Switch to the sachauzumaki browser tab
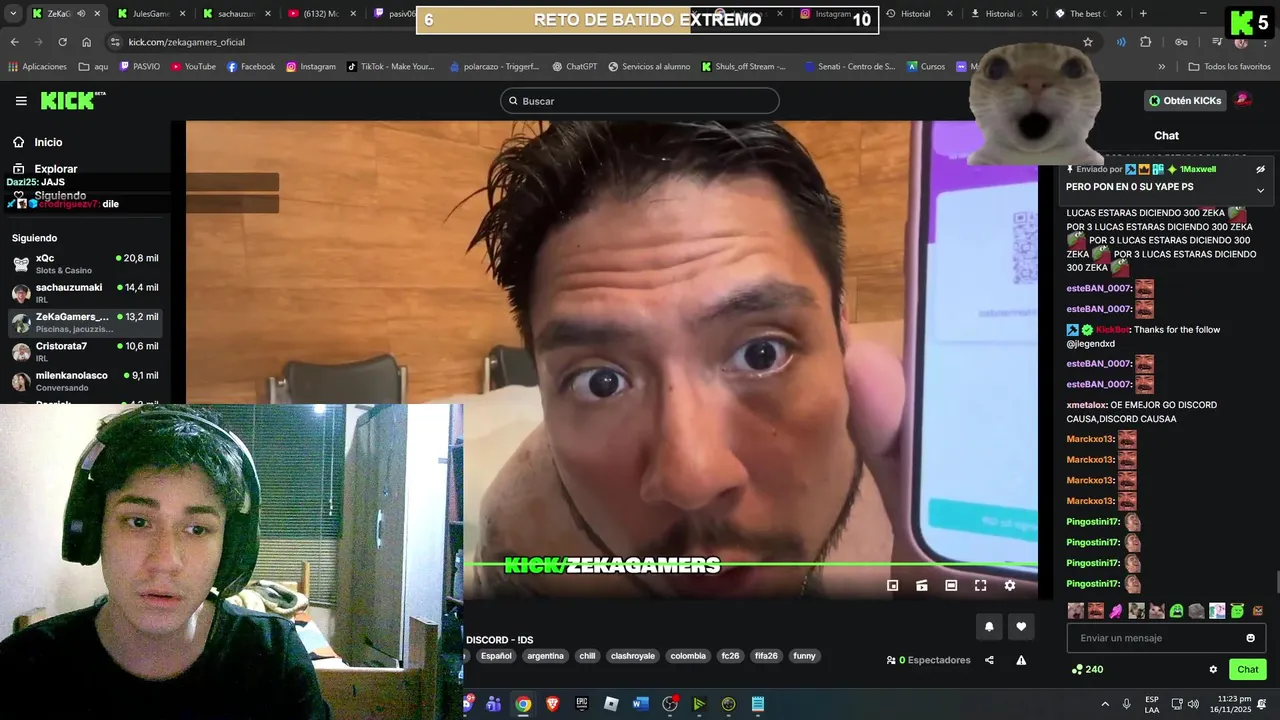 [235, 14]
